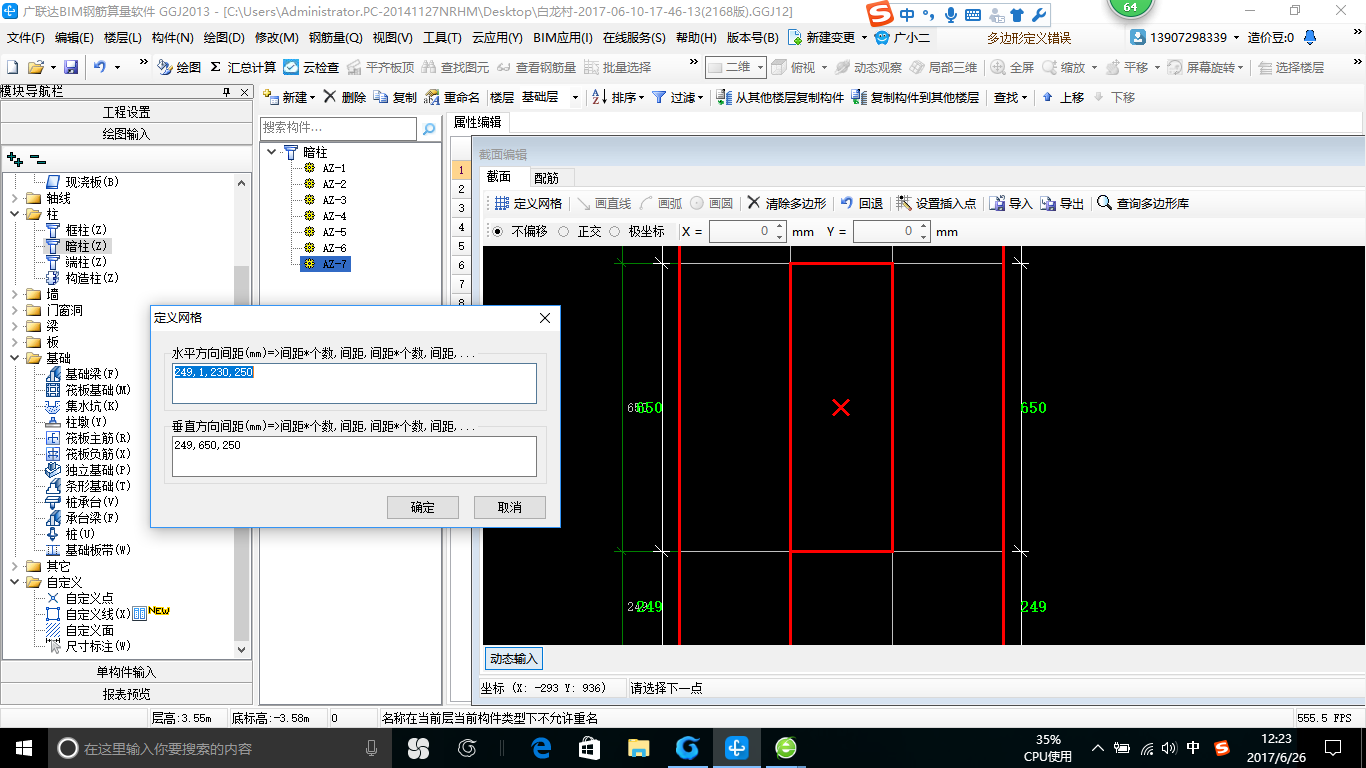Image resolution: width=1366 pixels, height=768 pixels.
Task: Collapse the 暗柱 component tree root
Action: (x=272, y=152)
